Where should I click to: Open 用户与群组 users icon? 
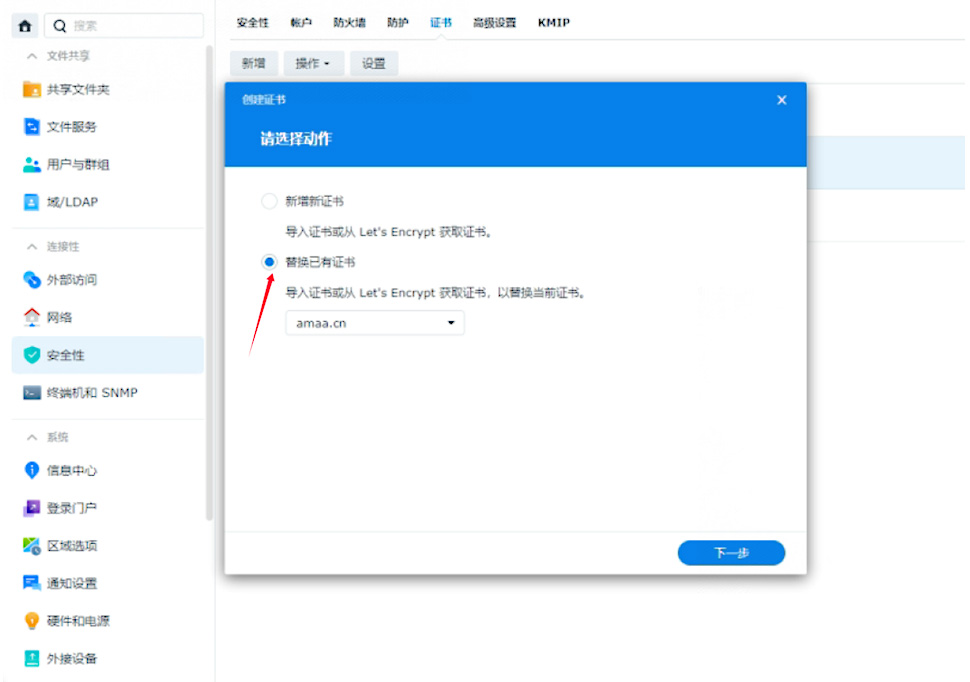click(32, 165)
